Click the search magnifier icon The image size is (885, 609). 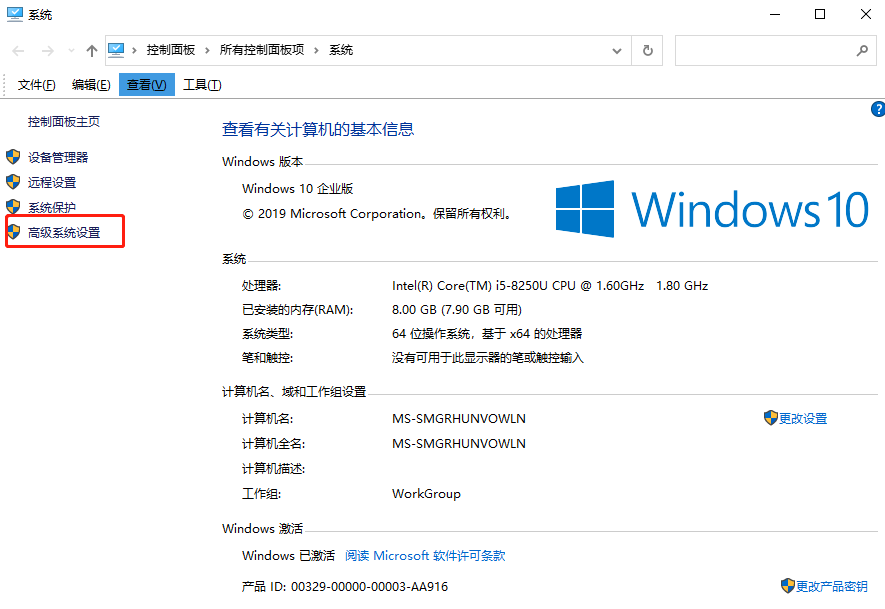[x=862, y=51]
